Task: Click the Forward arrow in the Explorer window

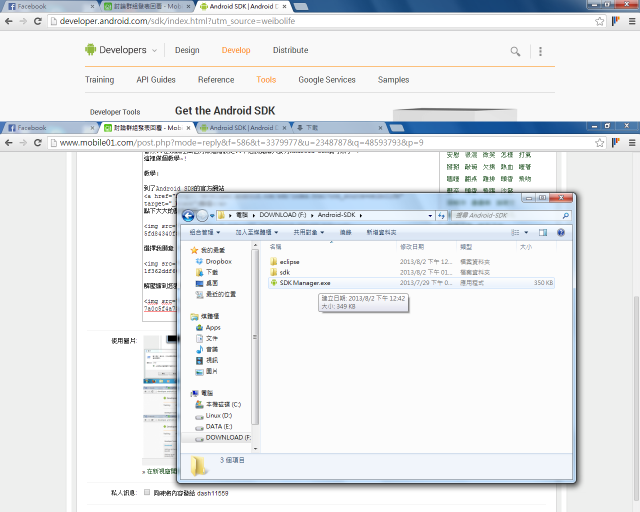Action: (x=202, y=215)
